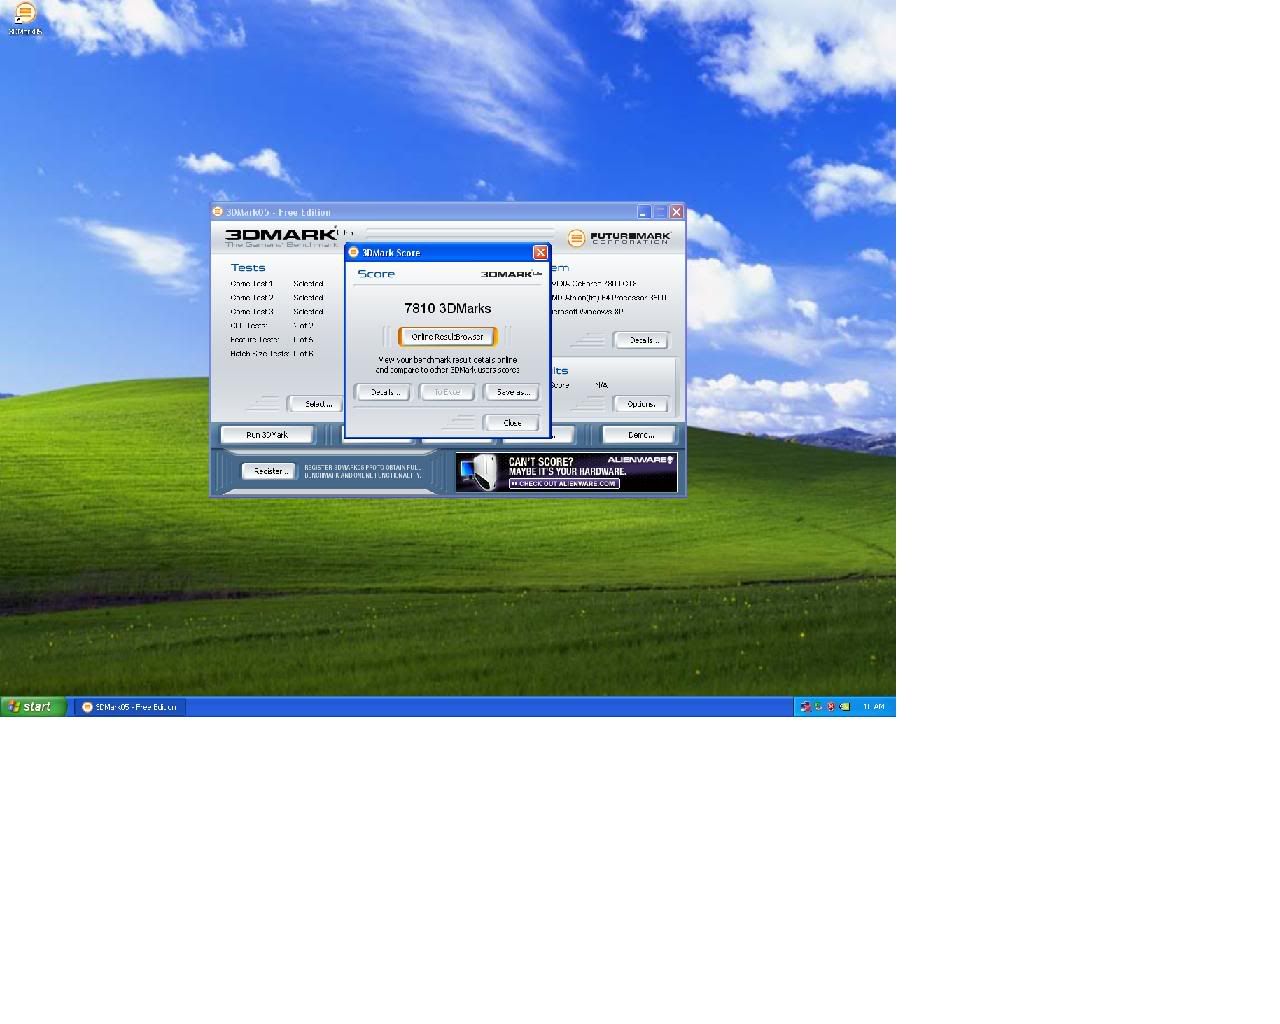Click the Check Out Alienware.com link
The height and width of the screenshot is (1024, 1280).
pyautogui.click(x=564, y=484)
